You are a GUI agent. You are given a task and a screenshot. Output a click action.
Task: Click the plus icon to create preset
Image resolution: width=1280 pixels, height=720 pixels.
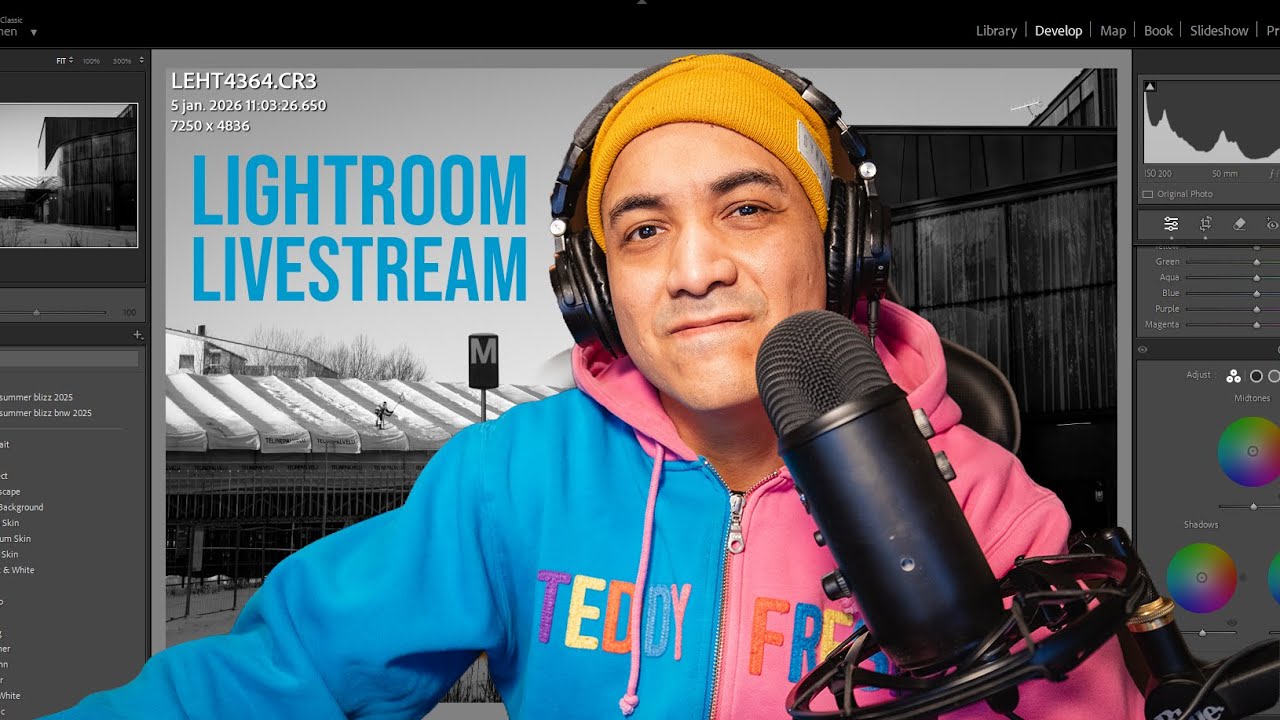pyautogui.click(x=137, y=335)
